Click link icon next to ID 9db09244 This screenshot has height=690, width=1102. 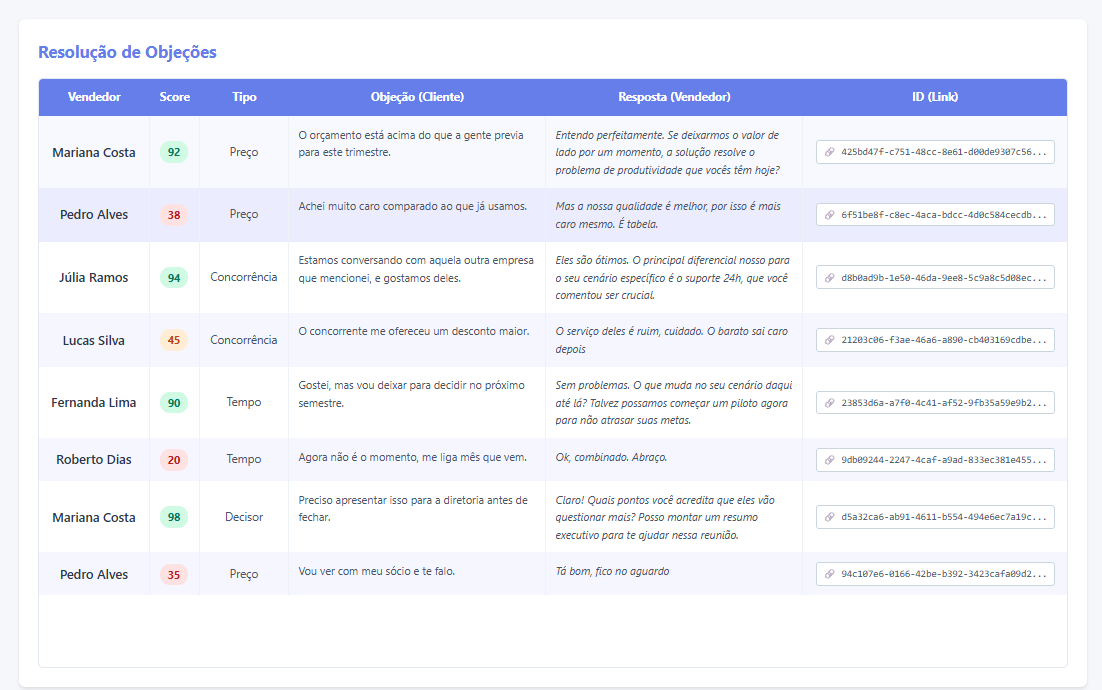click(829, 460)
